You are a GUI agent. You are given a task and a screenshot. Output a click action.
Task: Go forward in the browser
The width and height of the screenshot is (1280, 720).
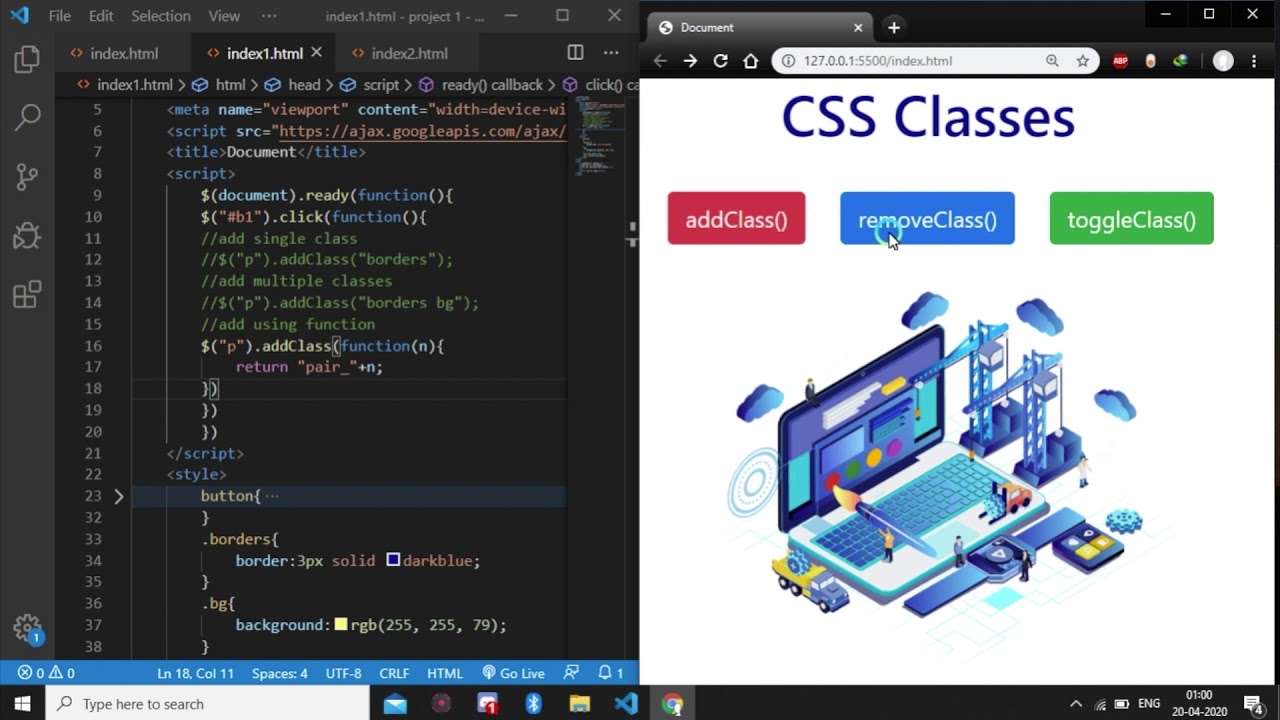coord(690,61)
